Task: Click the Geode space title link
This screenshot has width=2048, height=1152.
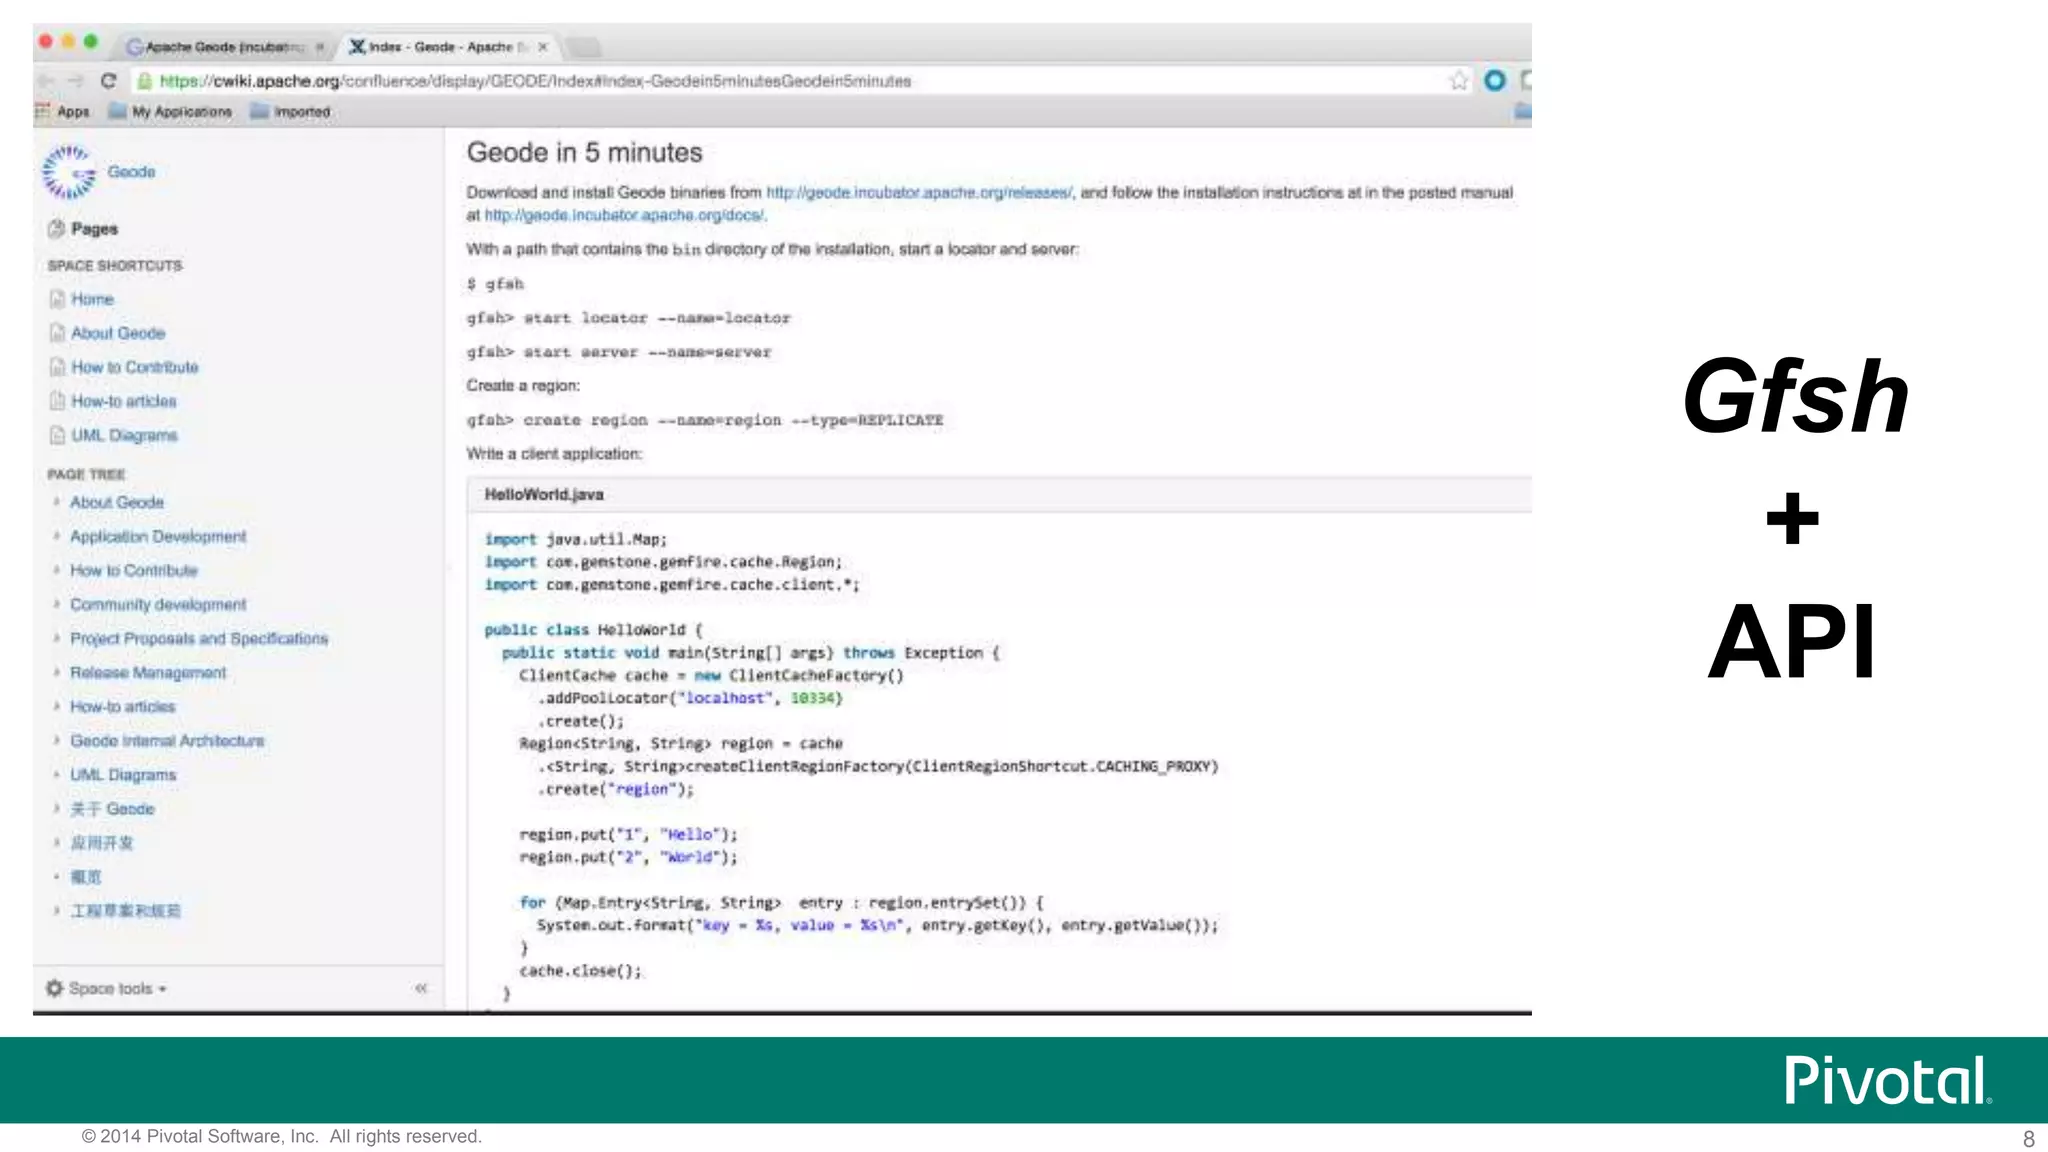Action: (x=131, y=172)
